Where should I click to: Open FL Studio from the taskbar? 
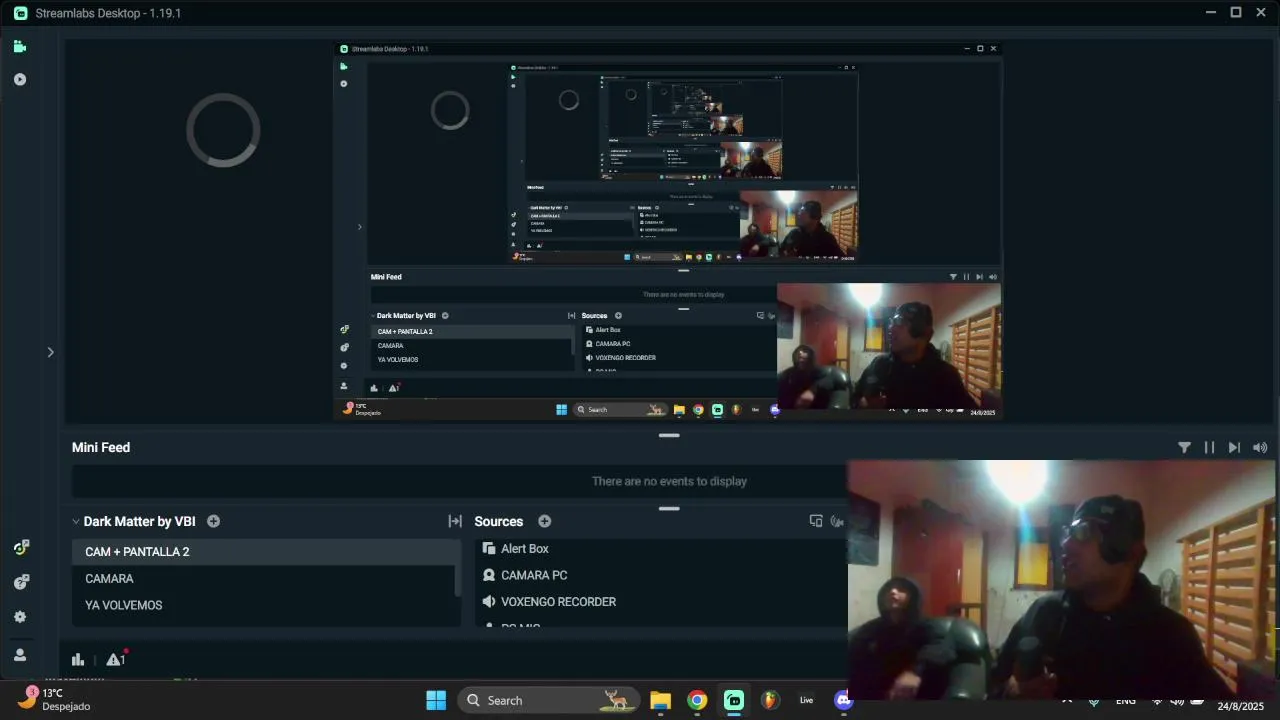(769, 700)
